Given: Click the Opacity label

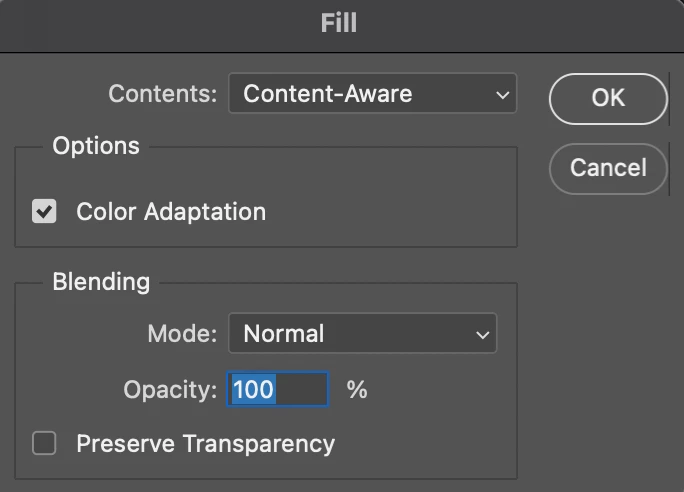Looking at the screenshot, I should pos(170,389).
